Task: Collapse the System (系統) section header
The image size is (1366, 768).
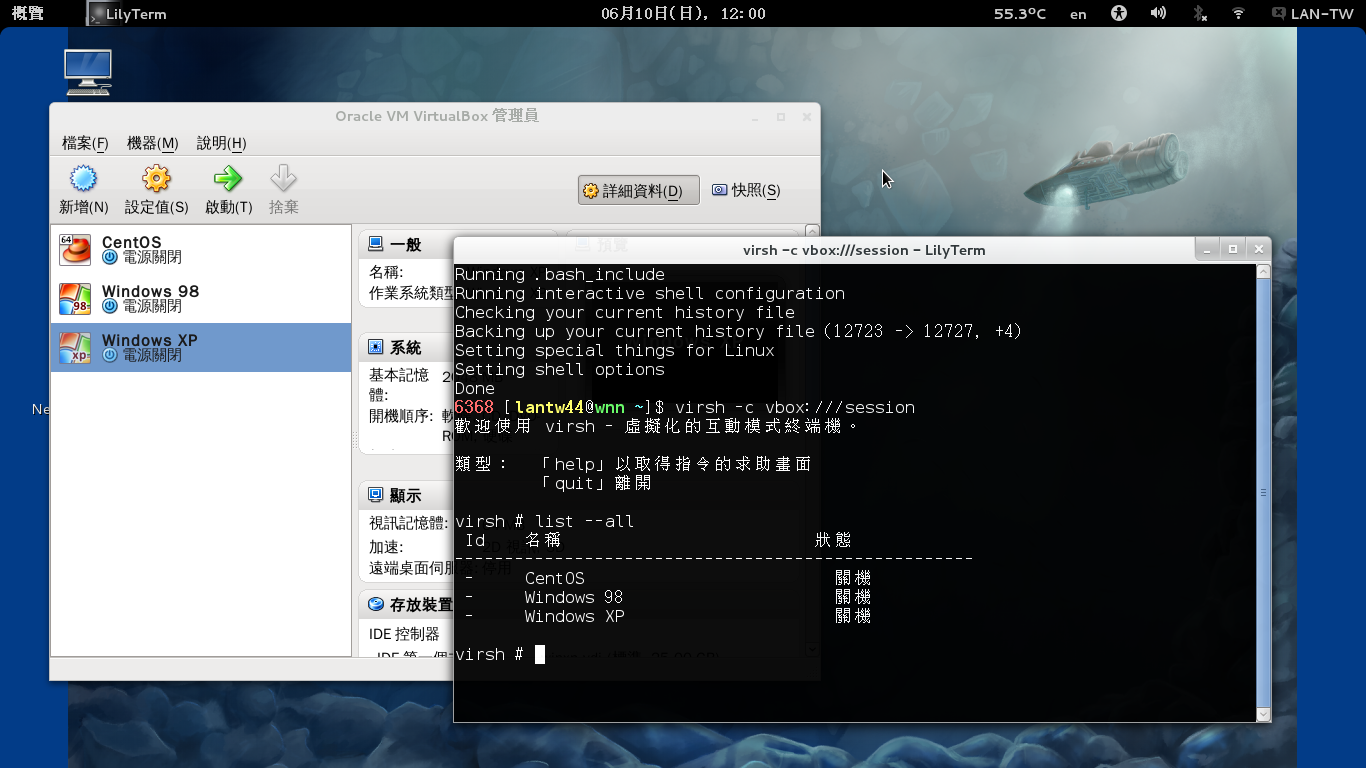Action: 405,347
